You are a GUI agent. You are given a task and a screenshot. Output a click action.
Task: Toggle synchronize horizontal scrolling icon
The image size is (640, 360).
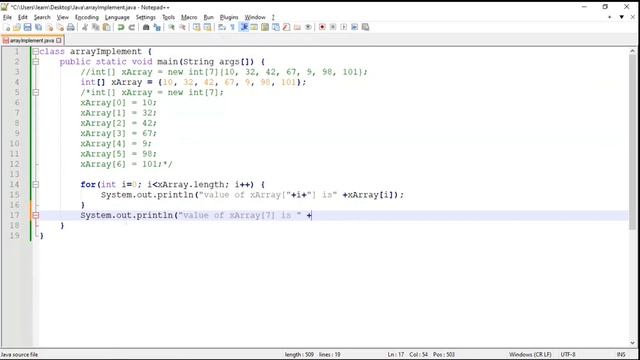coord(207,27)
